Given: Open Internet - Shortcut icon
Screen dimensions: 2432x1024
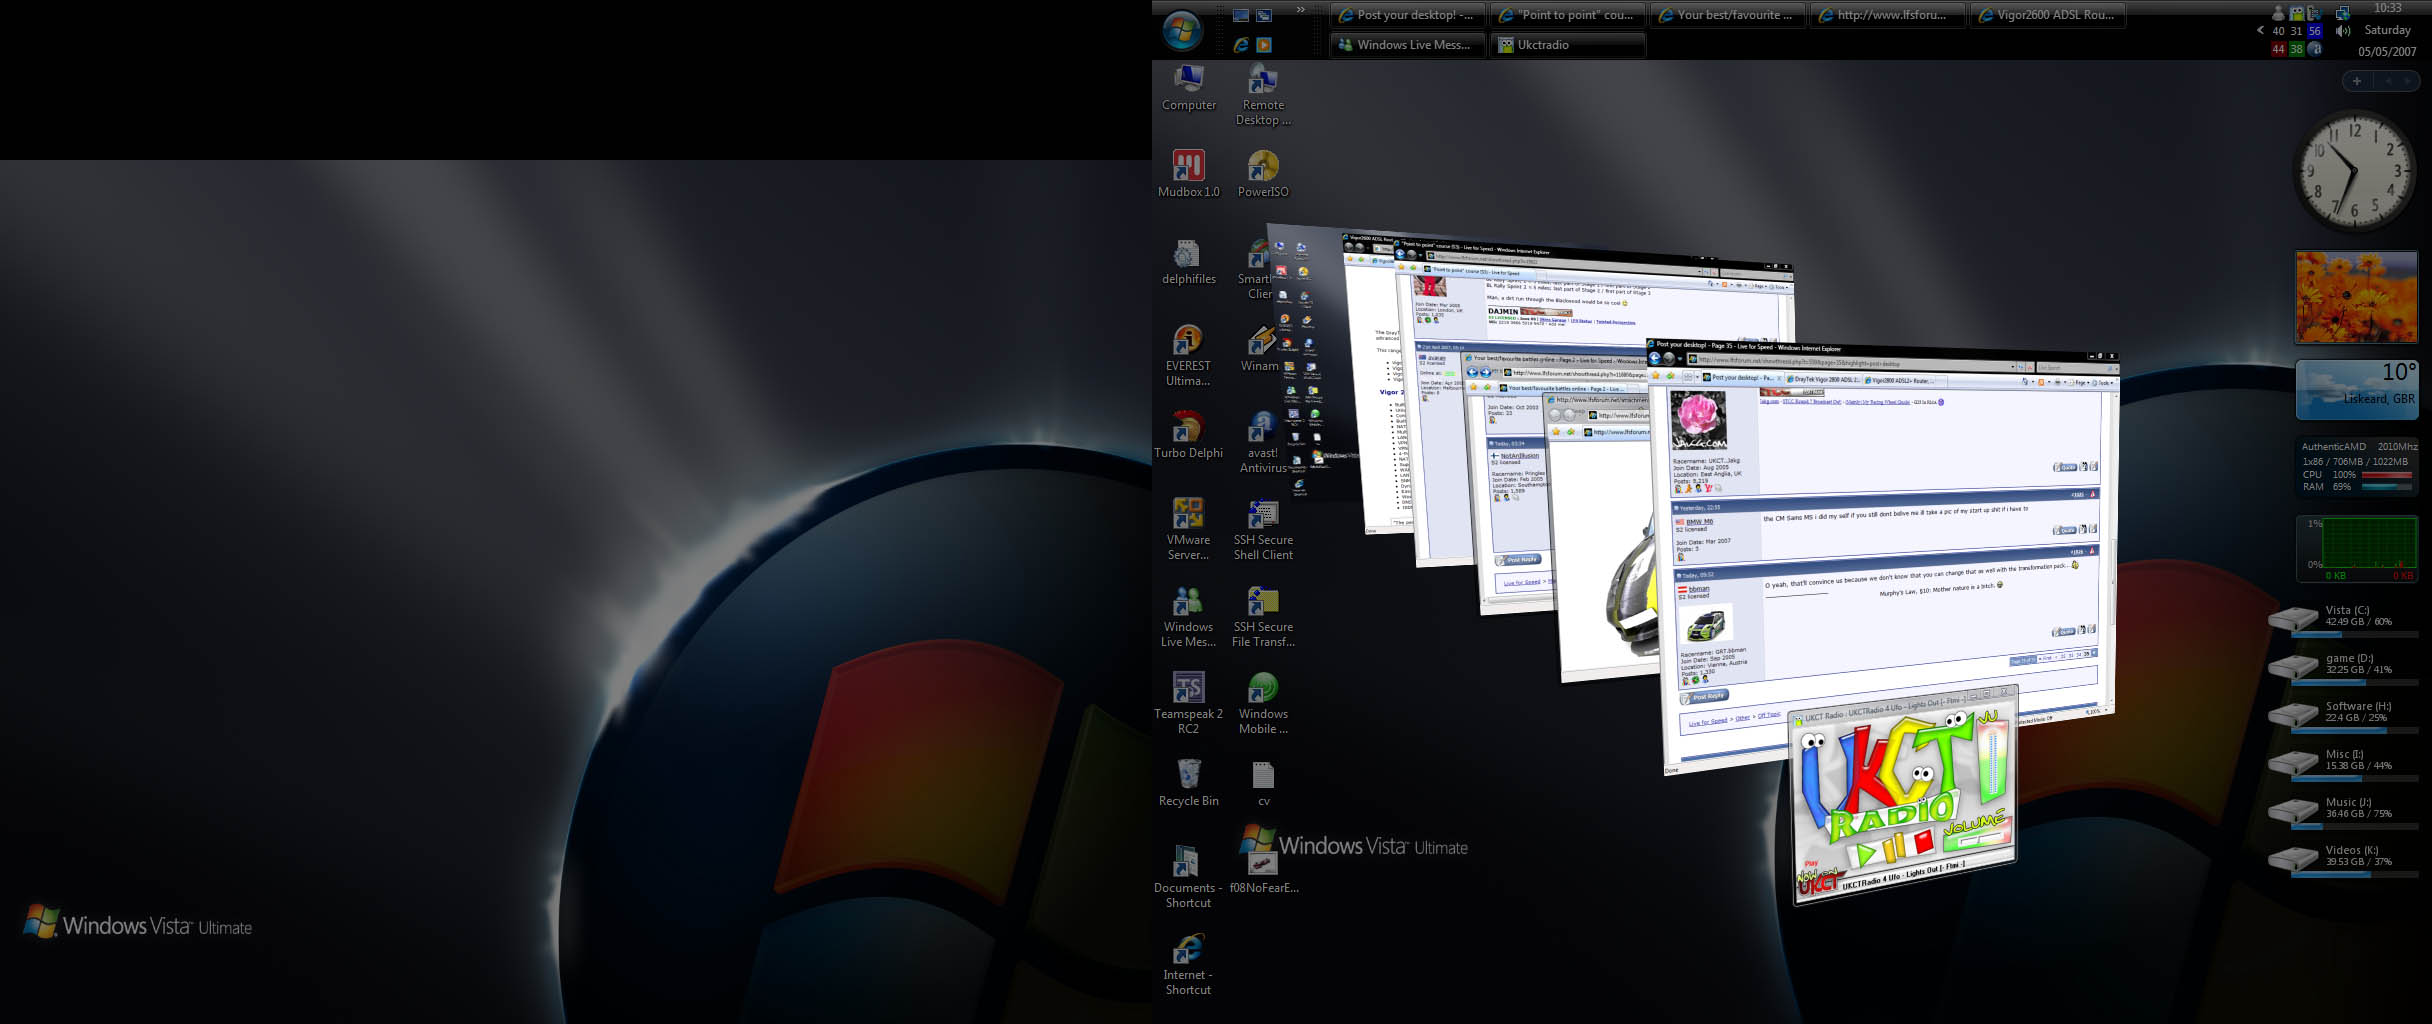Looking at the screenshot, I should coord(1188,965).
